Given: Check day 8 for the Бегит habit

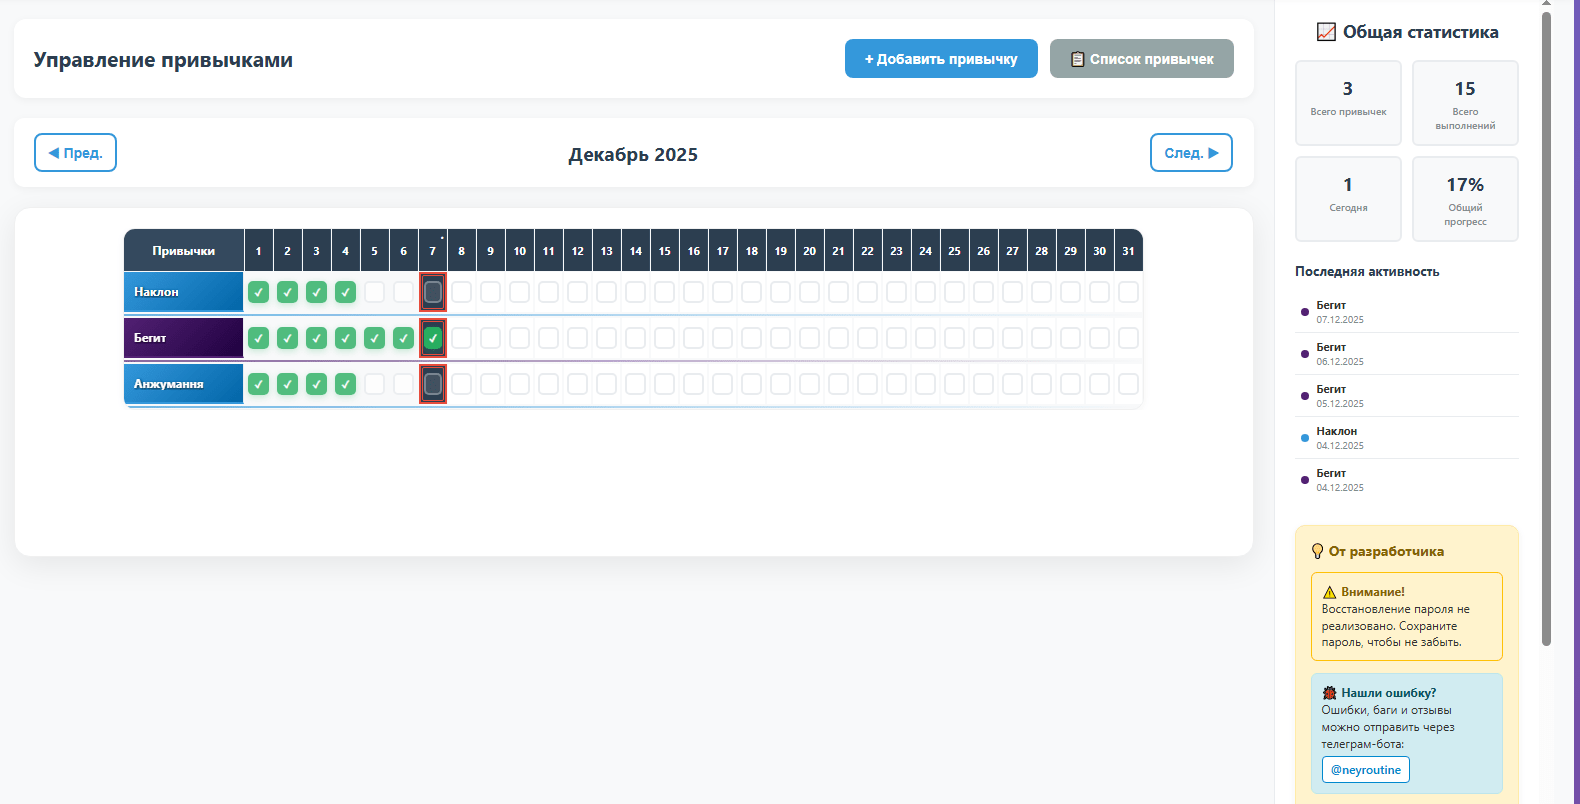Looking at the screenshot, I should (x=461, y=338).
